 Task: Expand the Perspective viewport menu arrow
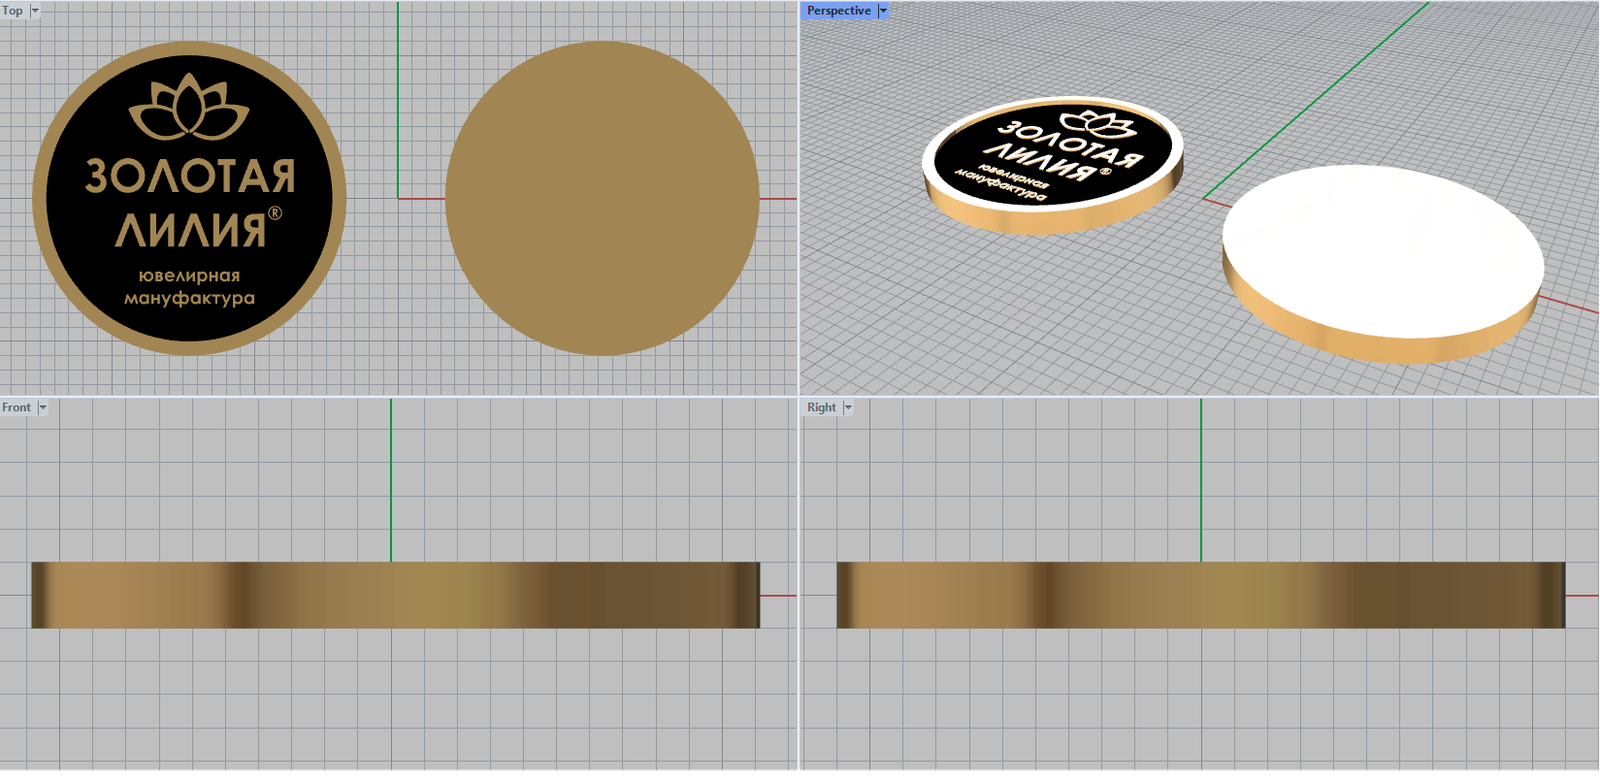point(883,11)
